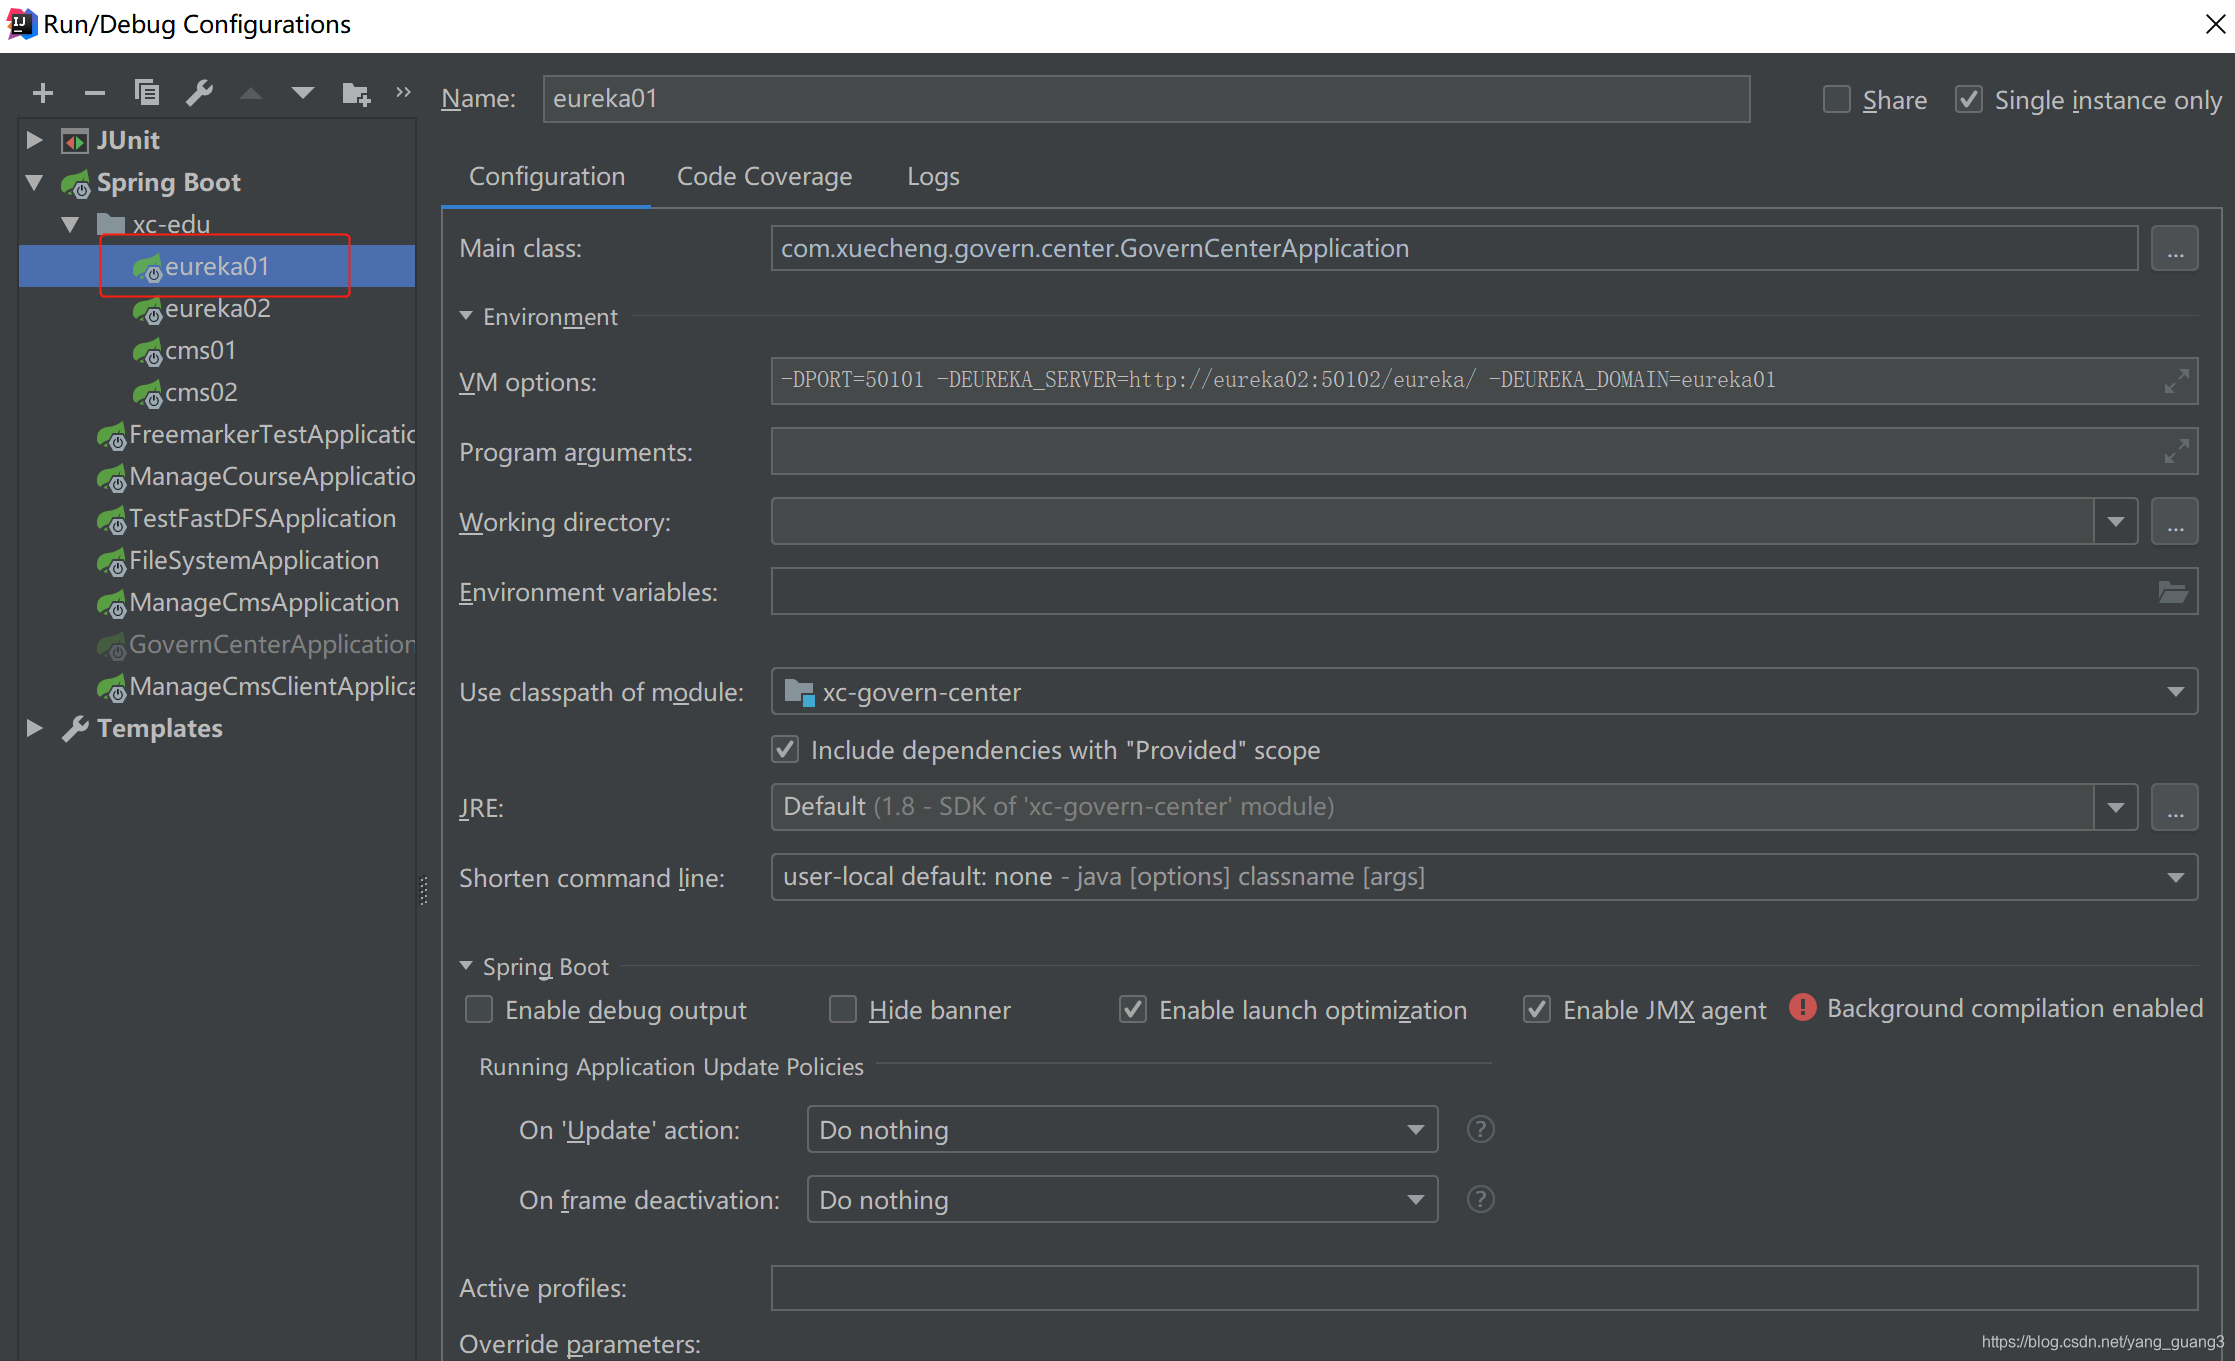Image resolution: width=2235 pixels, height=1361 pixels.
Task: Enable the Share checkbox
Action: click(x=1837, y=100)
